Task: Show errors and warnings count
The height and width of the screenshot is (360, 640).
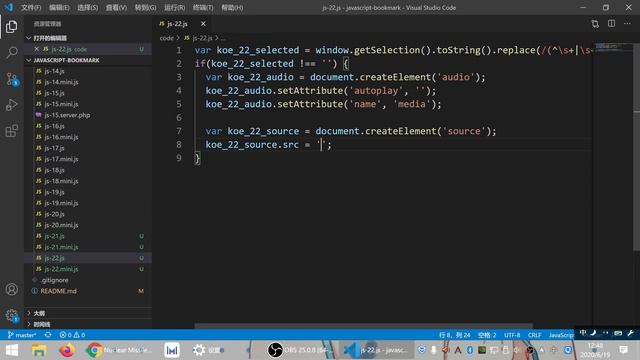Action: (72, 335)
